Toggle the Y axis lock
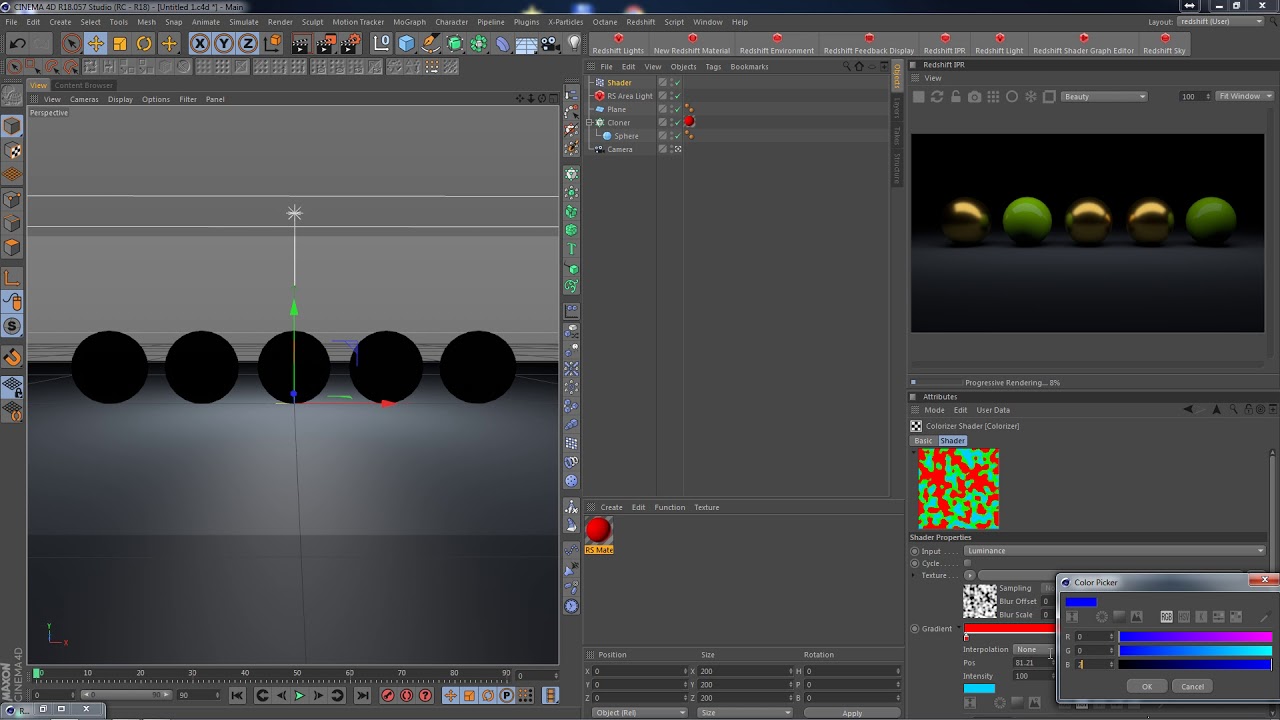 coord(224,43)
